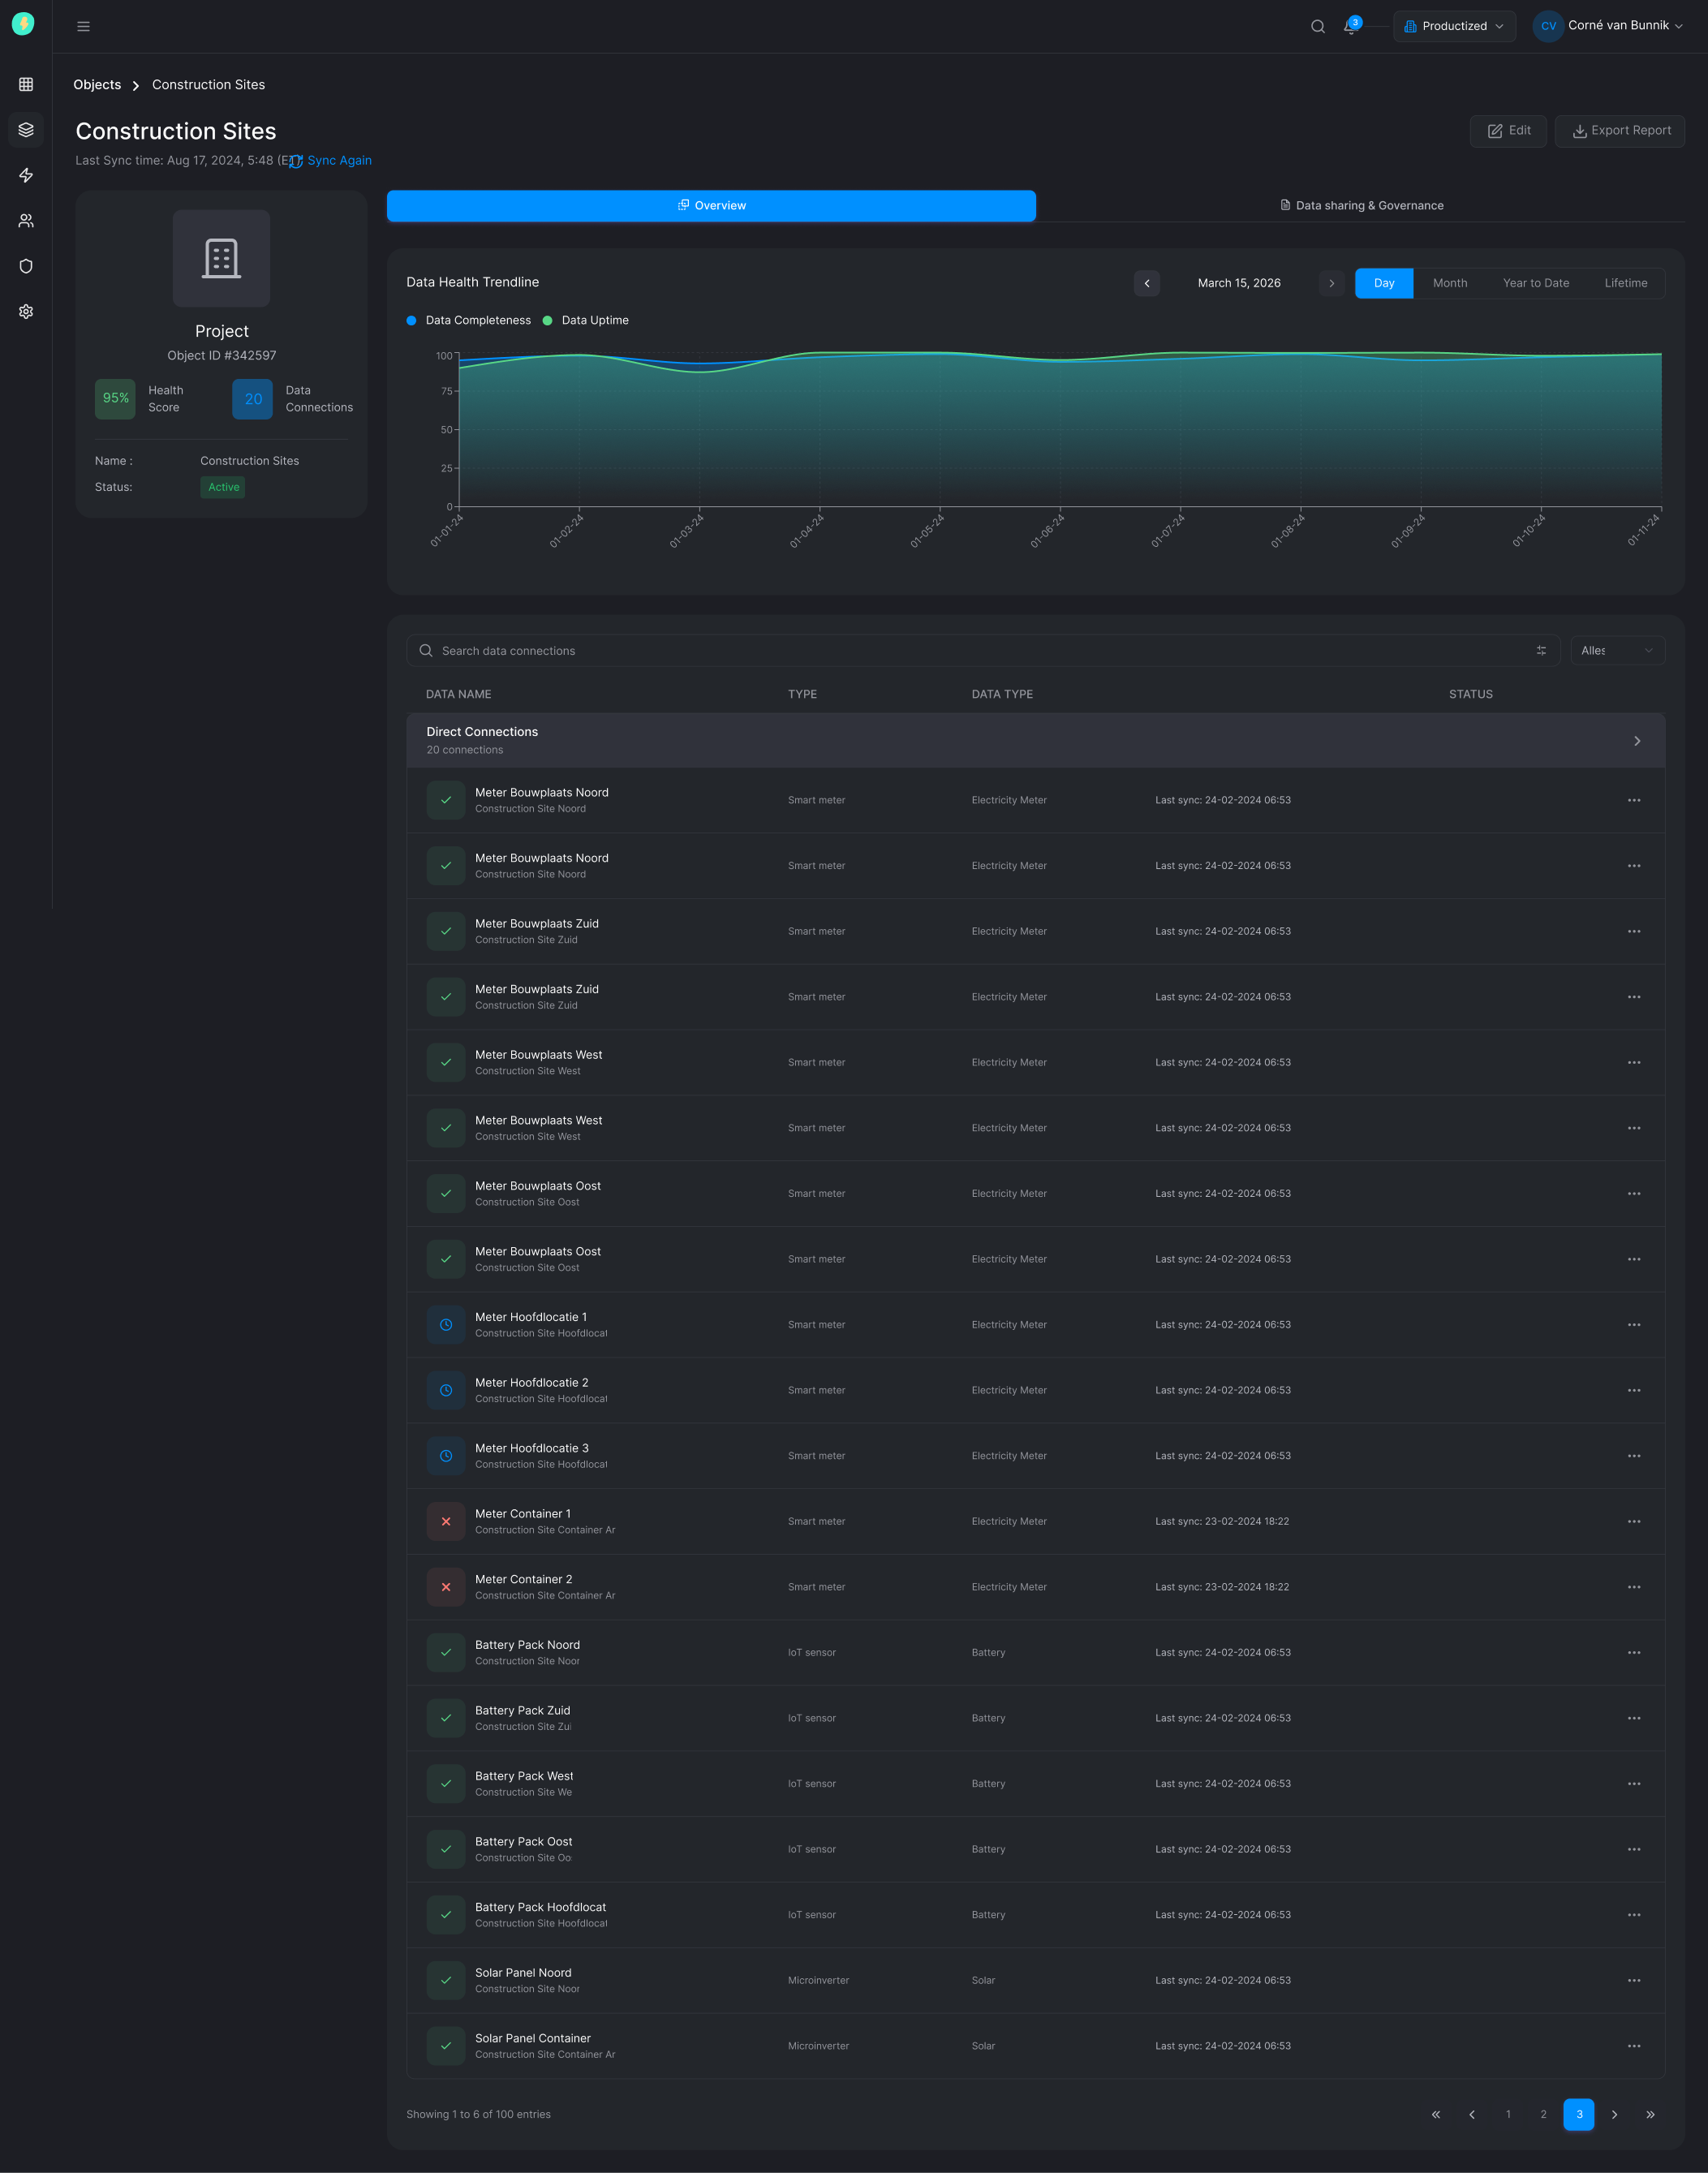Viewport: 1708px width, 2173px height.
Task: Open the notifications bell showing 3 alerts
Action: 1350,27
